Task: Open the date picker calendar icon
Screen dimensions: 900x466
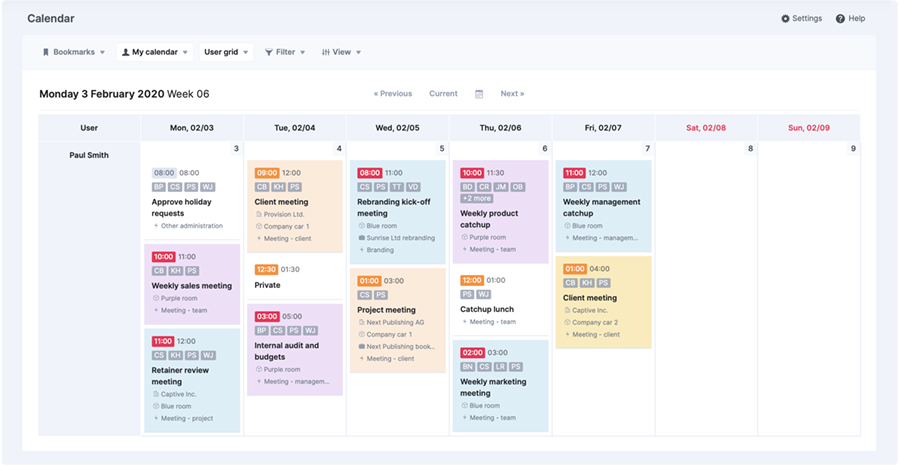Action: tap(479, 94)
